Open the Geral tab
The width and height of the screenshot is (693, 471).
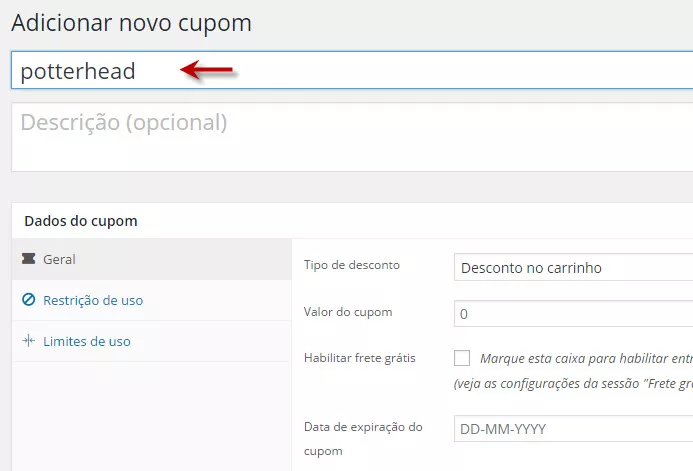(x=152, y=259)
